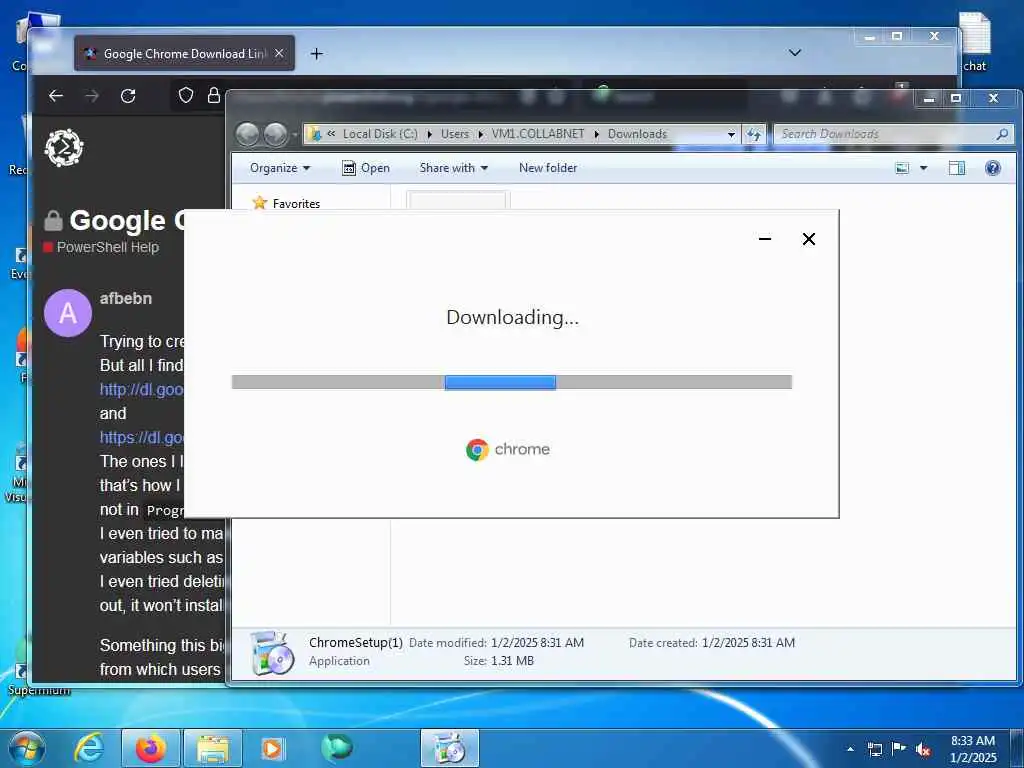Click the Explorer help icon
This screenshot has height=768, width=1024.
click(x=993, y=168)
